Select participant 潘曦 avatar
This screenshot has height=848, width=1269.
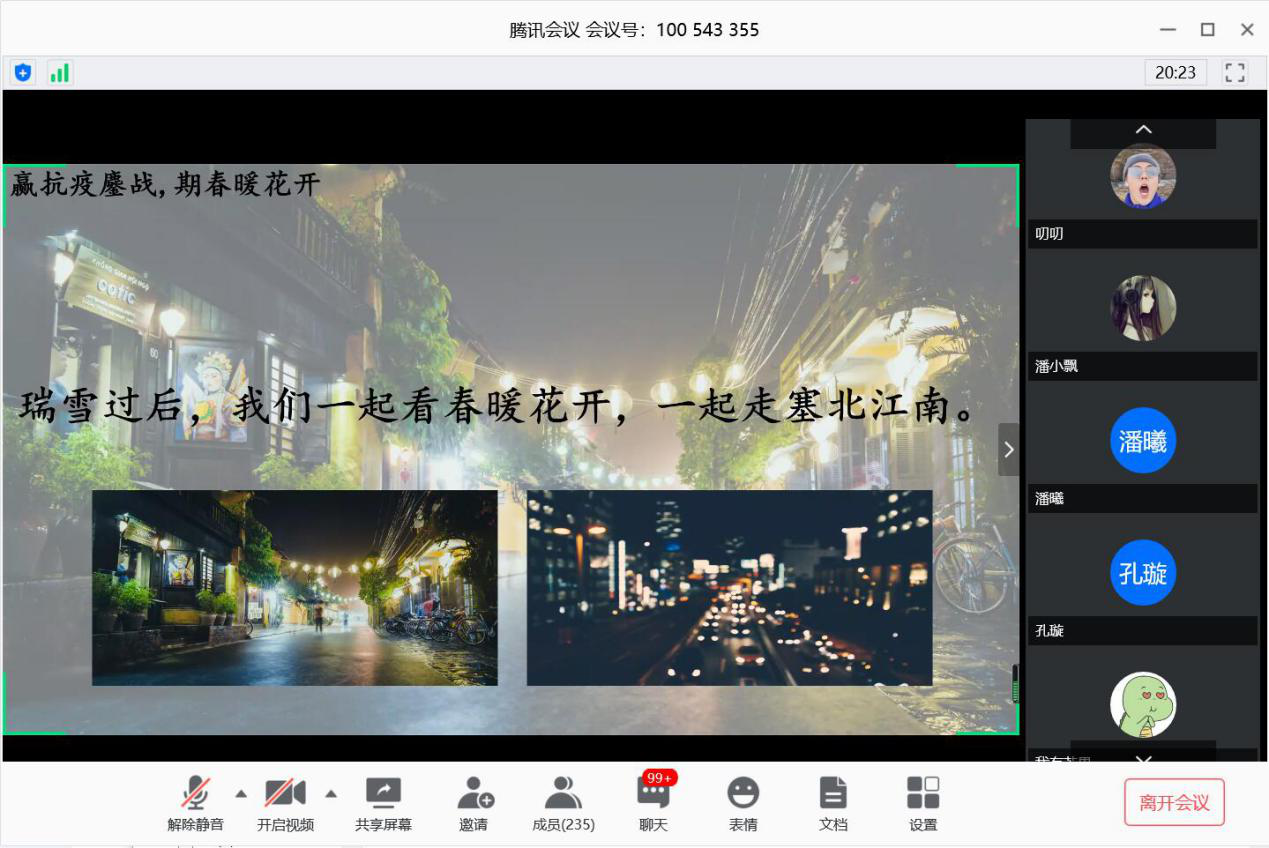[x=1143, y=441]
